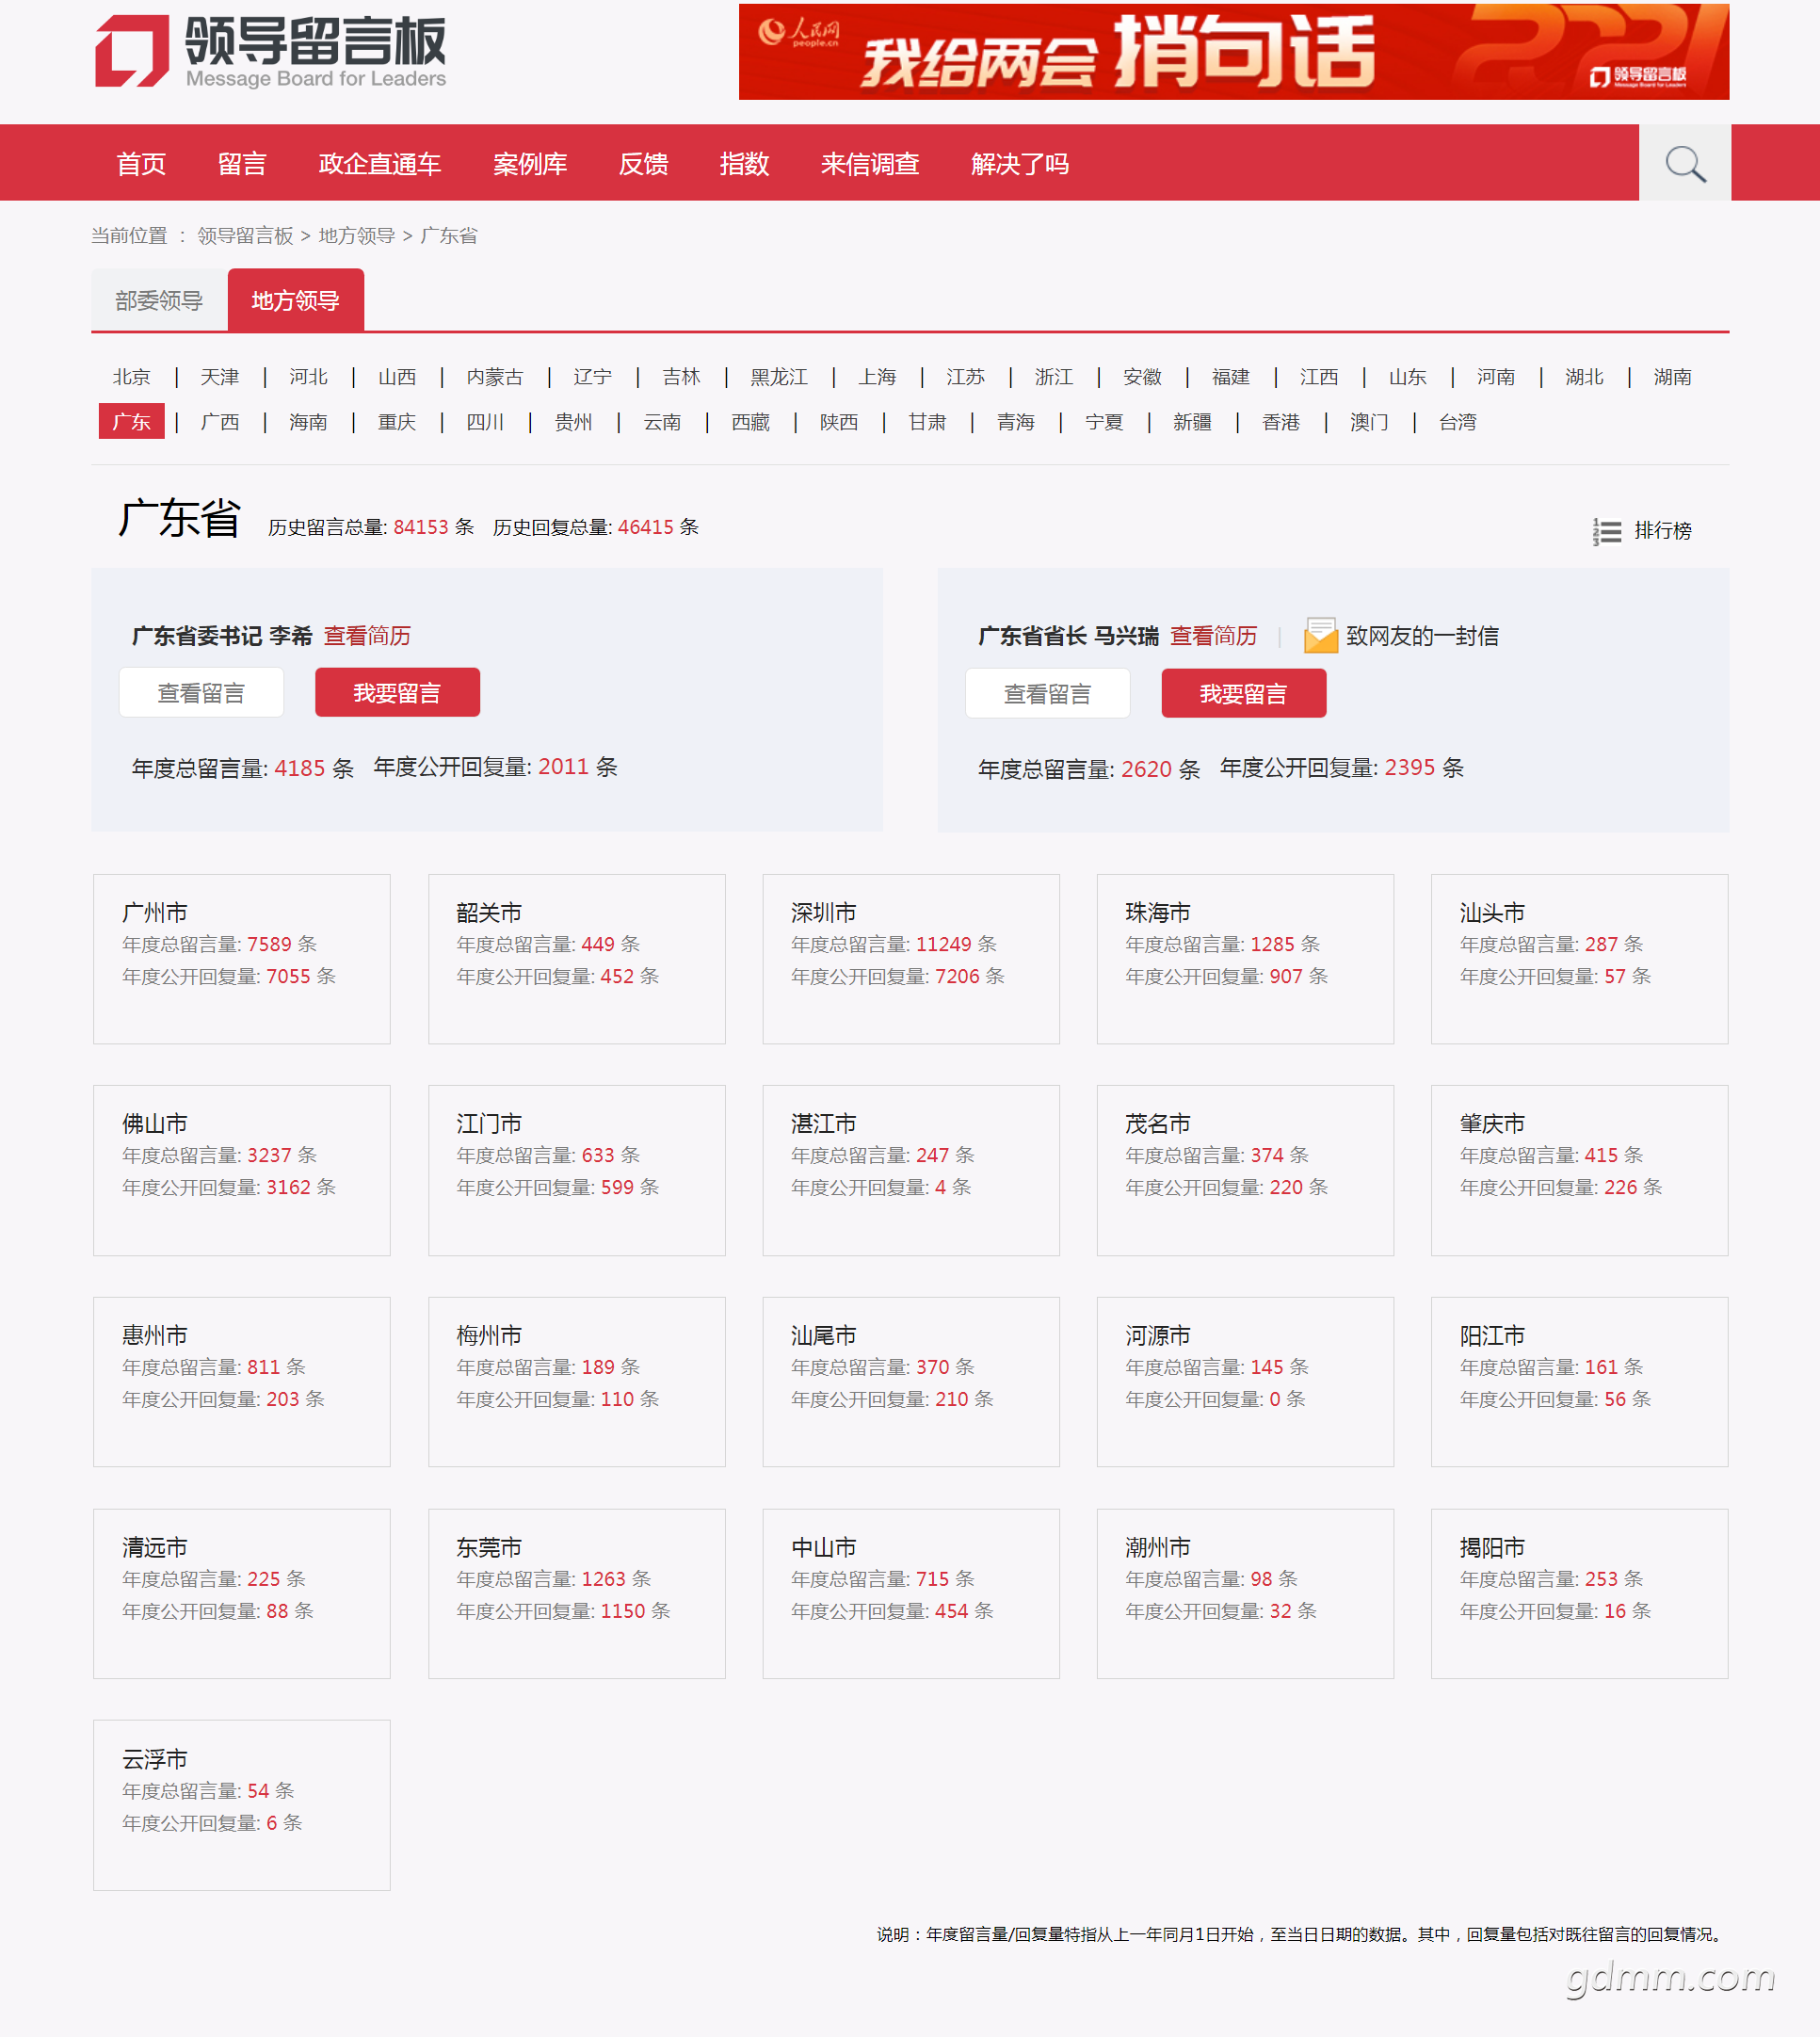
Task: Click the 领导留言板 breadcrumb link
Action: point(245,236)
